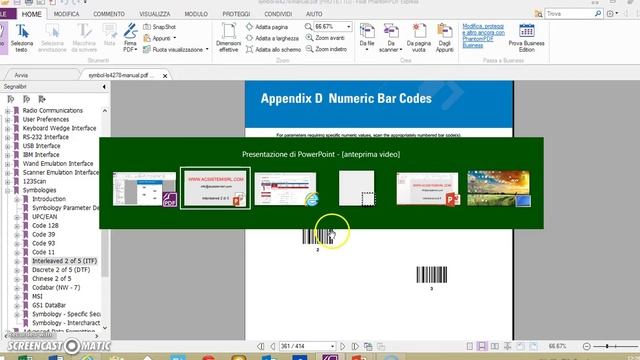The height and width of the screenshot is (360, 640).
Task: Click Adatta allo schermo
Action: coord(273,49)
